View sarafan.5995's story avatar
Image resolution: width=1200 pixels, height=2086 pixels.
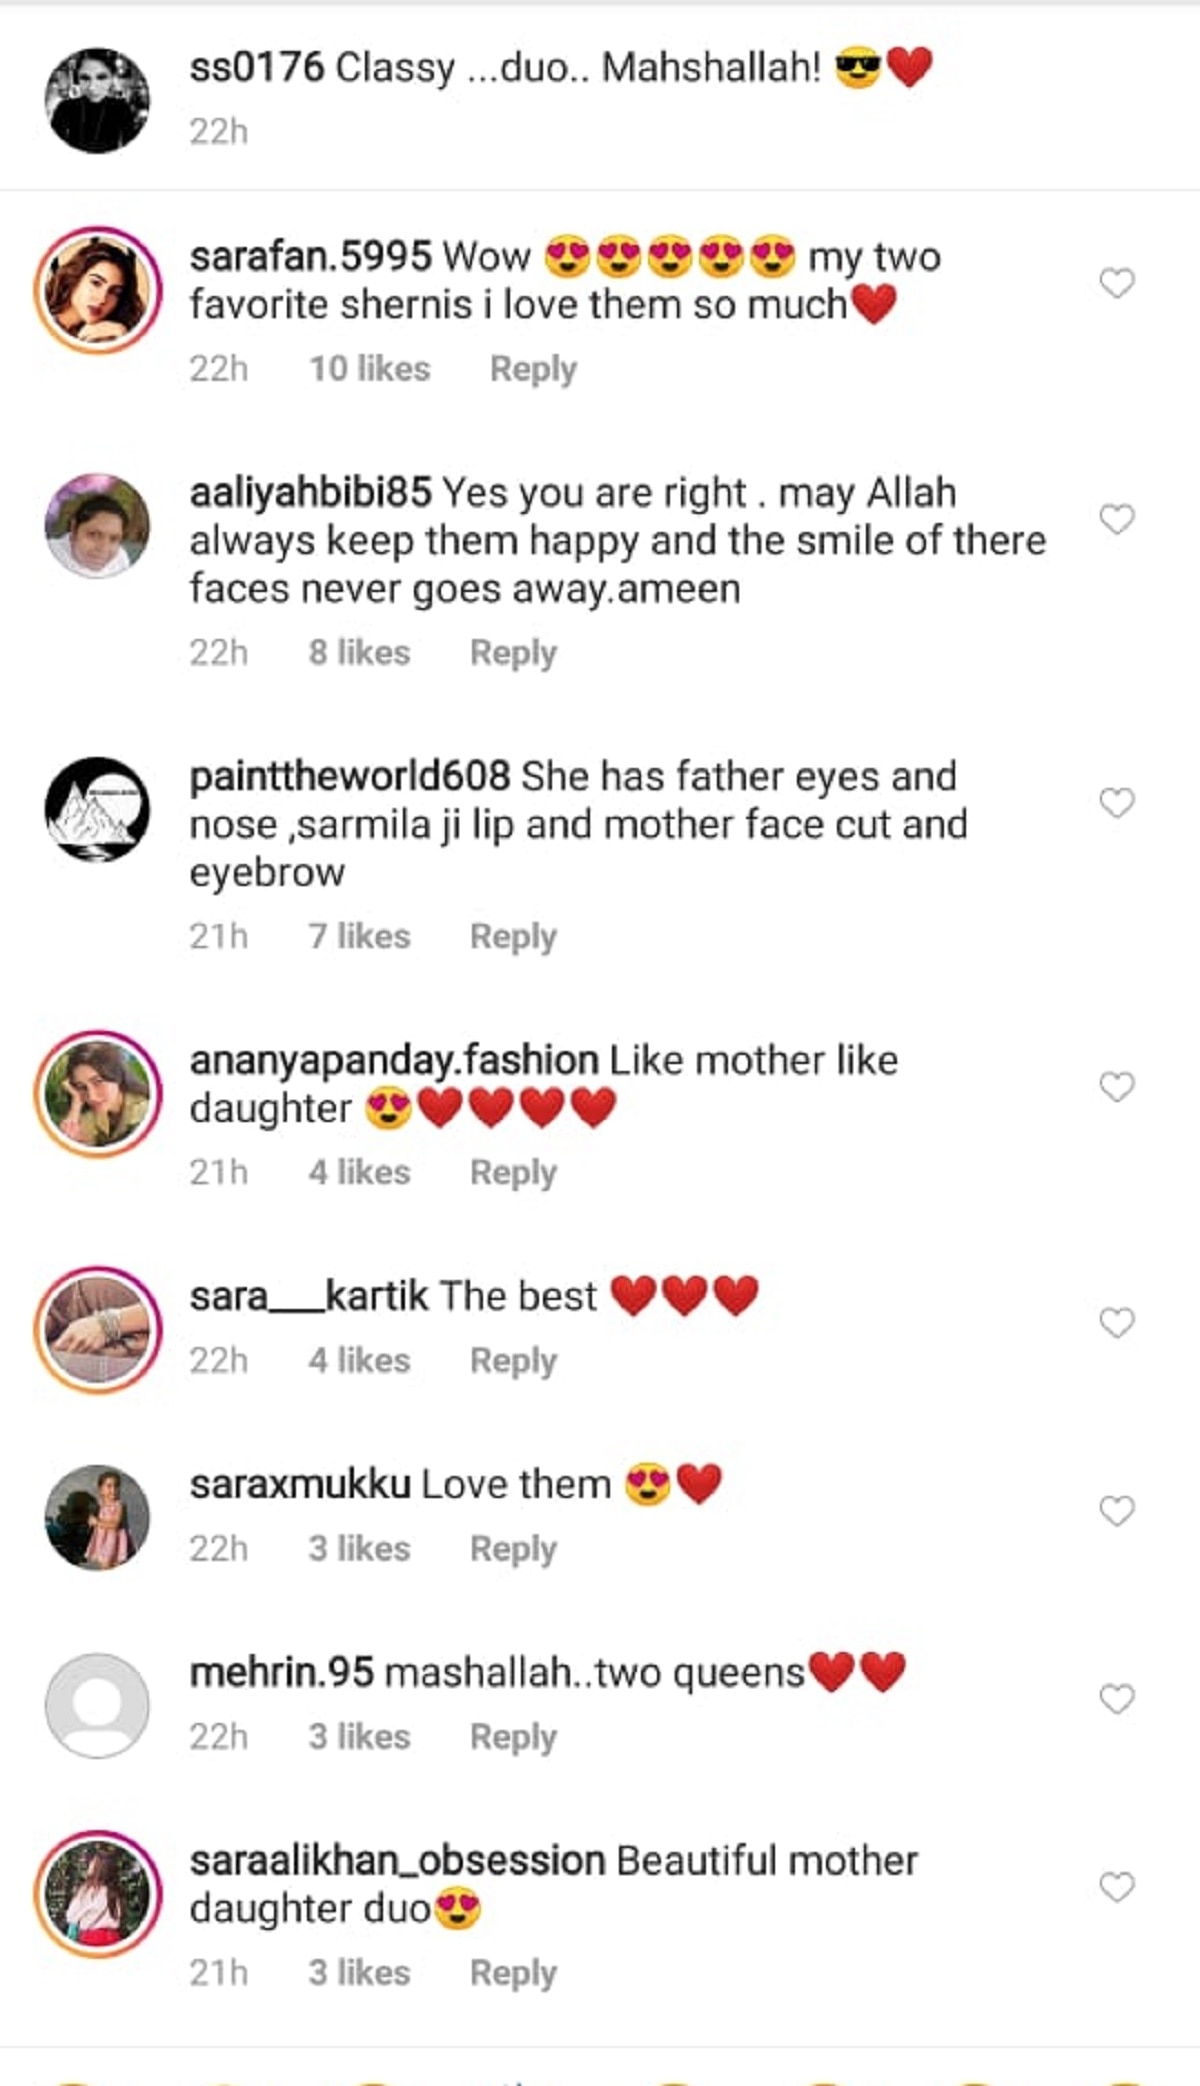click(97, 290)
